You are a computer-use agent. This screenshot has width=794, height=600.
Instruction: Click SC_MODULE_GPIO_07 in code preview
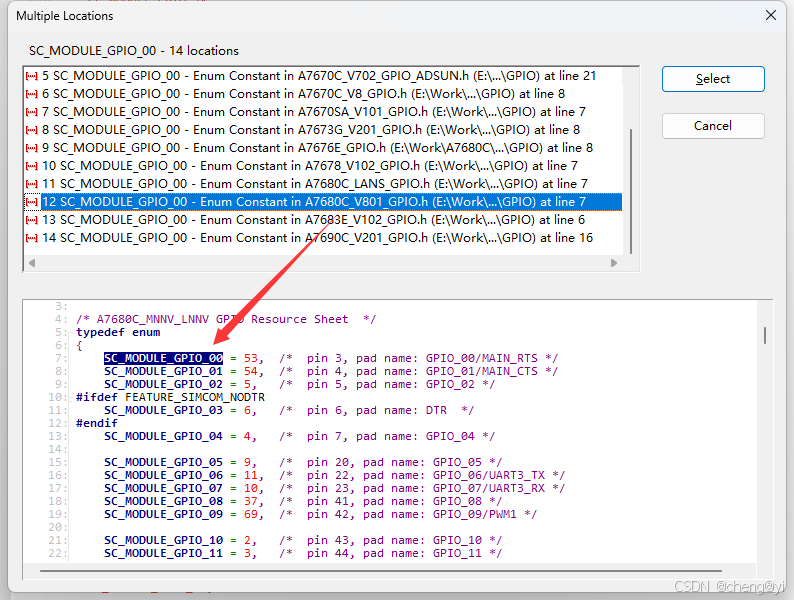164,489
